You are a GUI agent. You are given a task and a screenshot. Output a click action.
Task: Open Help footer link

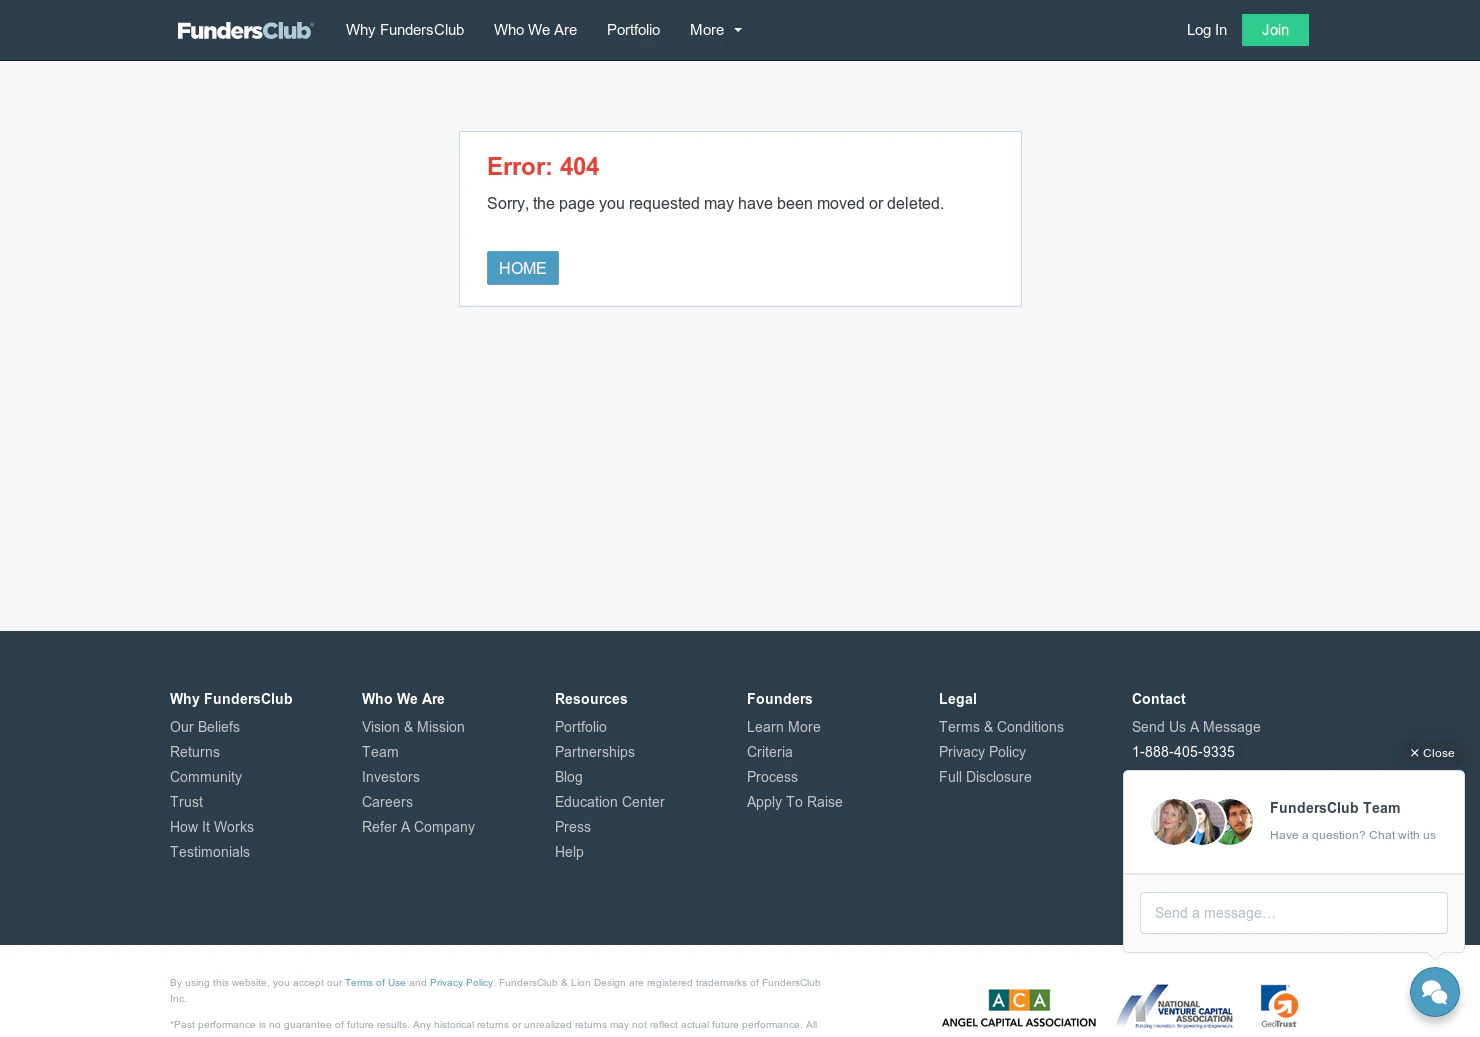569,852
